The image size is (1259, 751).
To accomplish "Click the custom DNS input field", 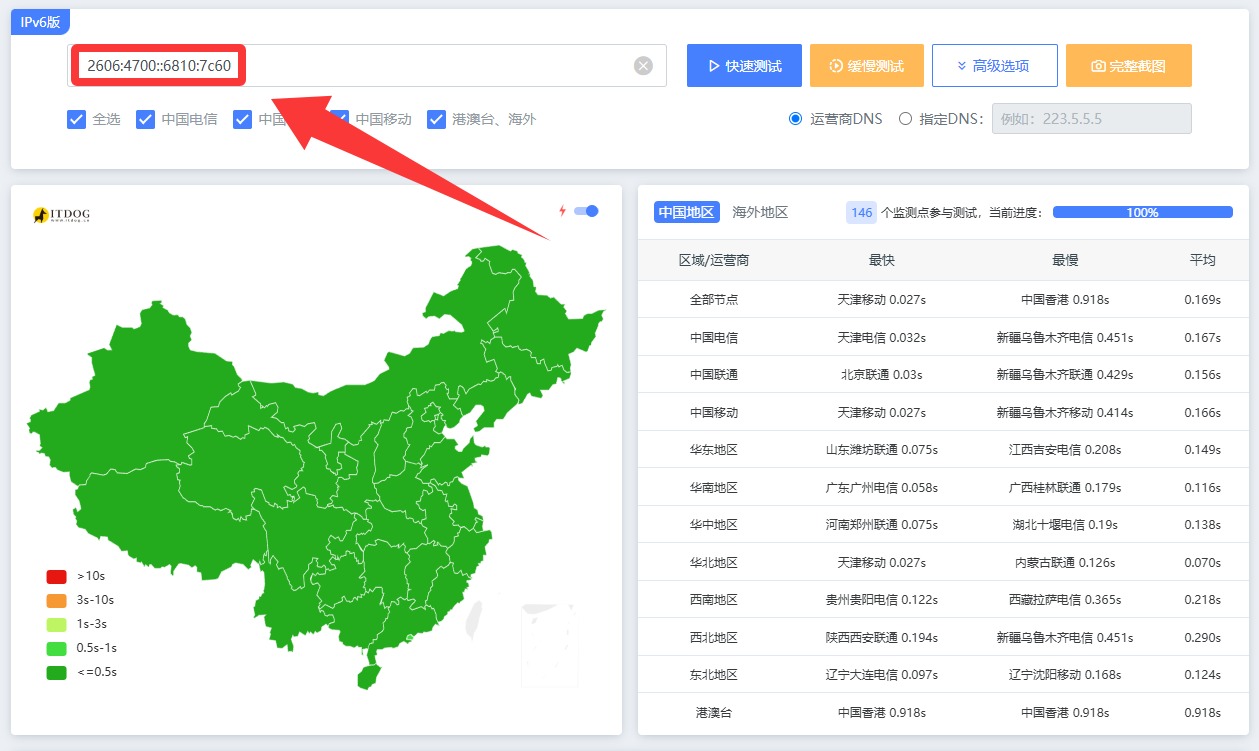I will [1091, 119].
